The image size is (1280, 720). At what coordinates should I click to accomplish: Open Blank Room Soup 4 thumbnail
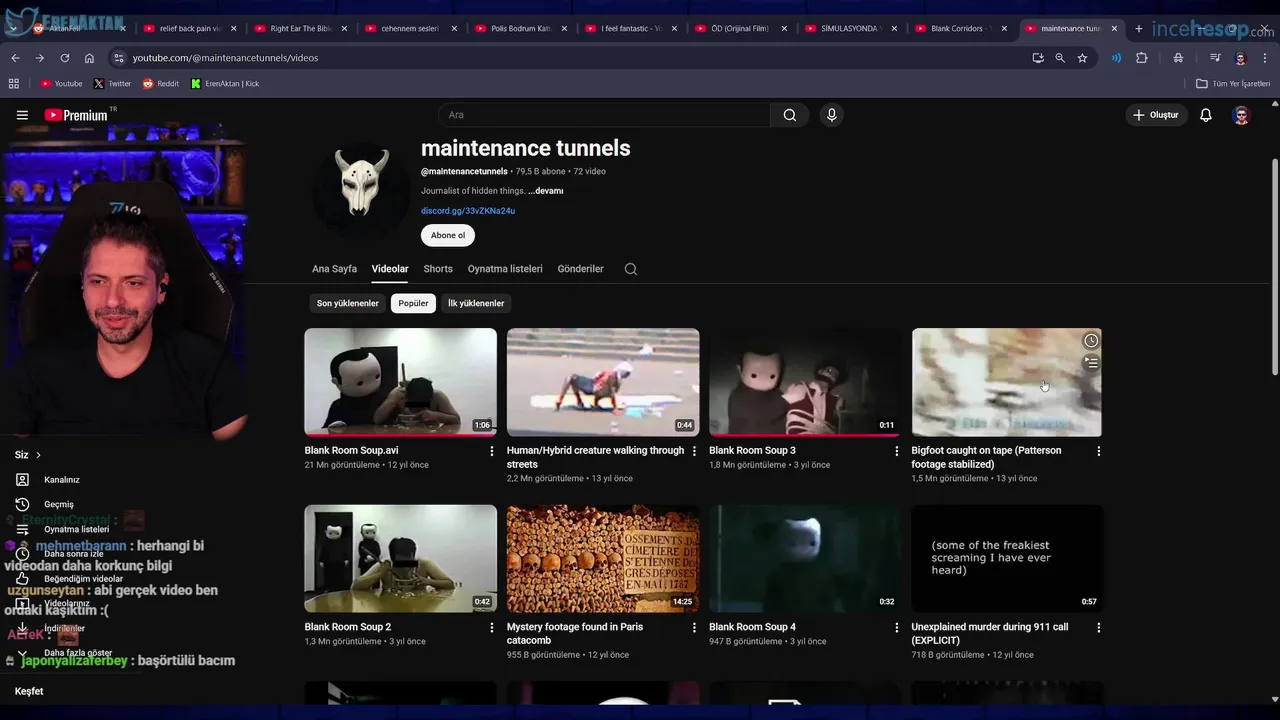(805, 559)
